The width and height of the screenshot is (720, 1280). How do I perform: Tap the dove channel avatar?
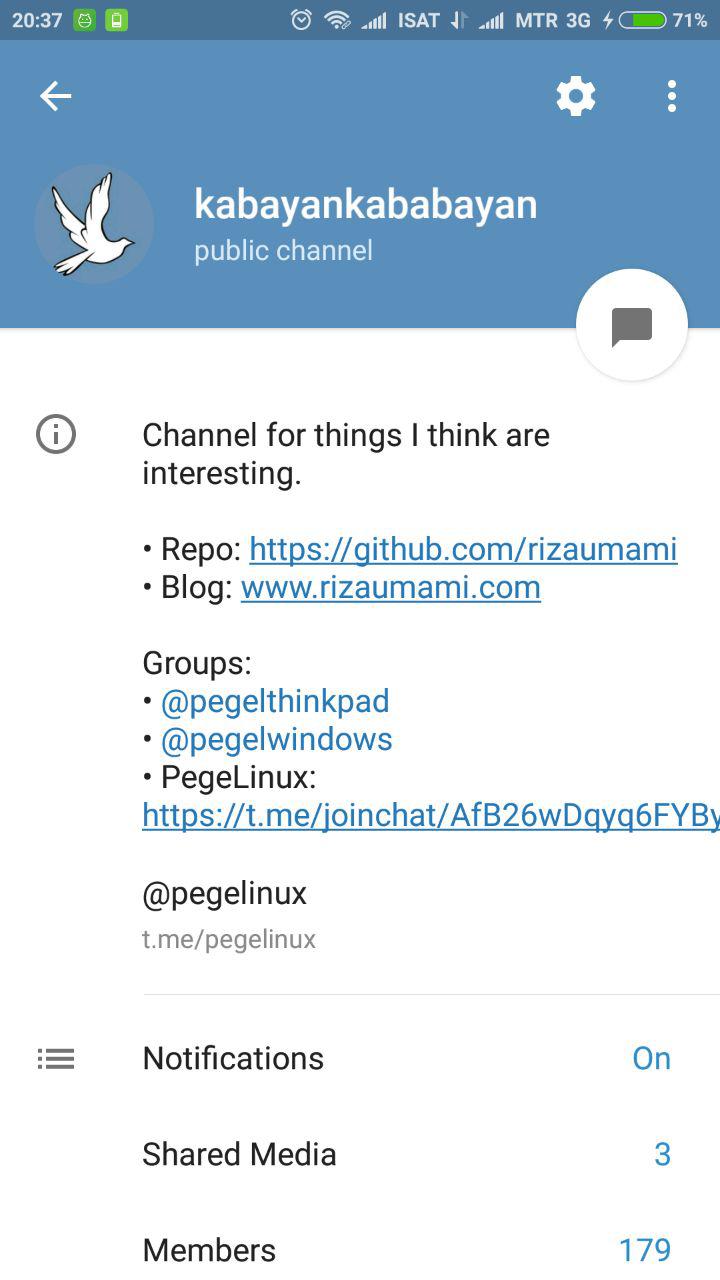94,224
